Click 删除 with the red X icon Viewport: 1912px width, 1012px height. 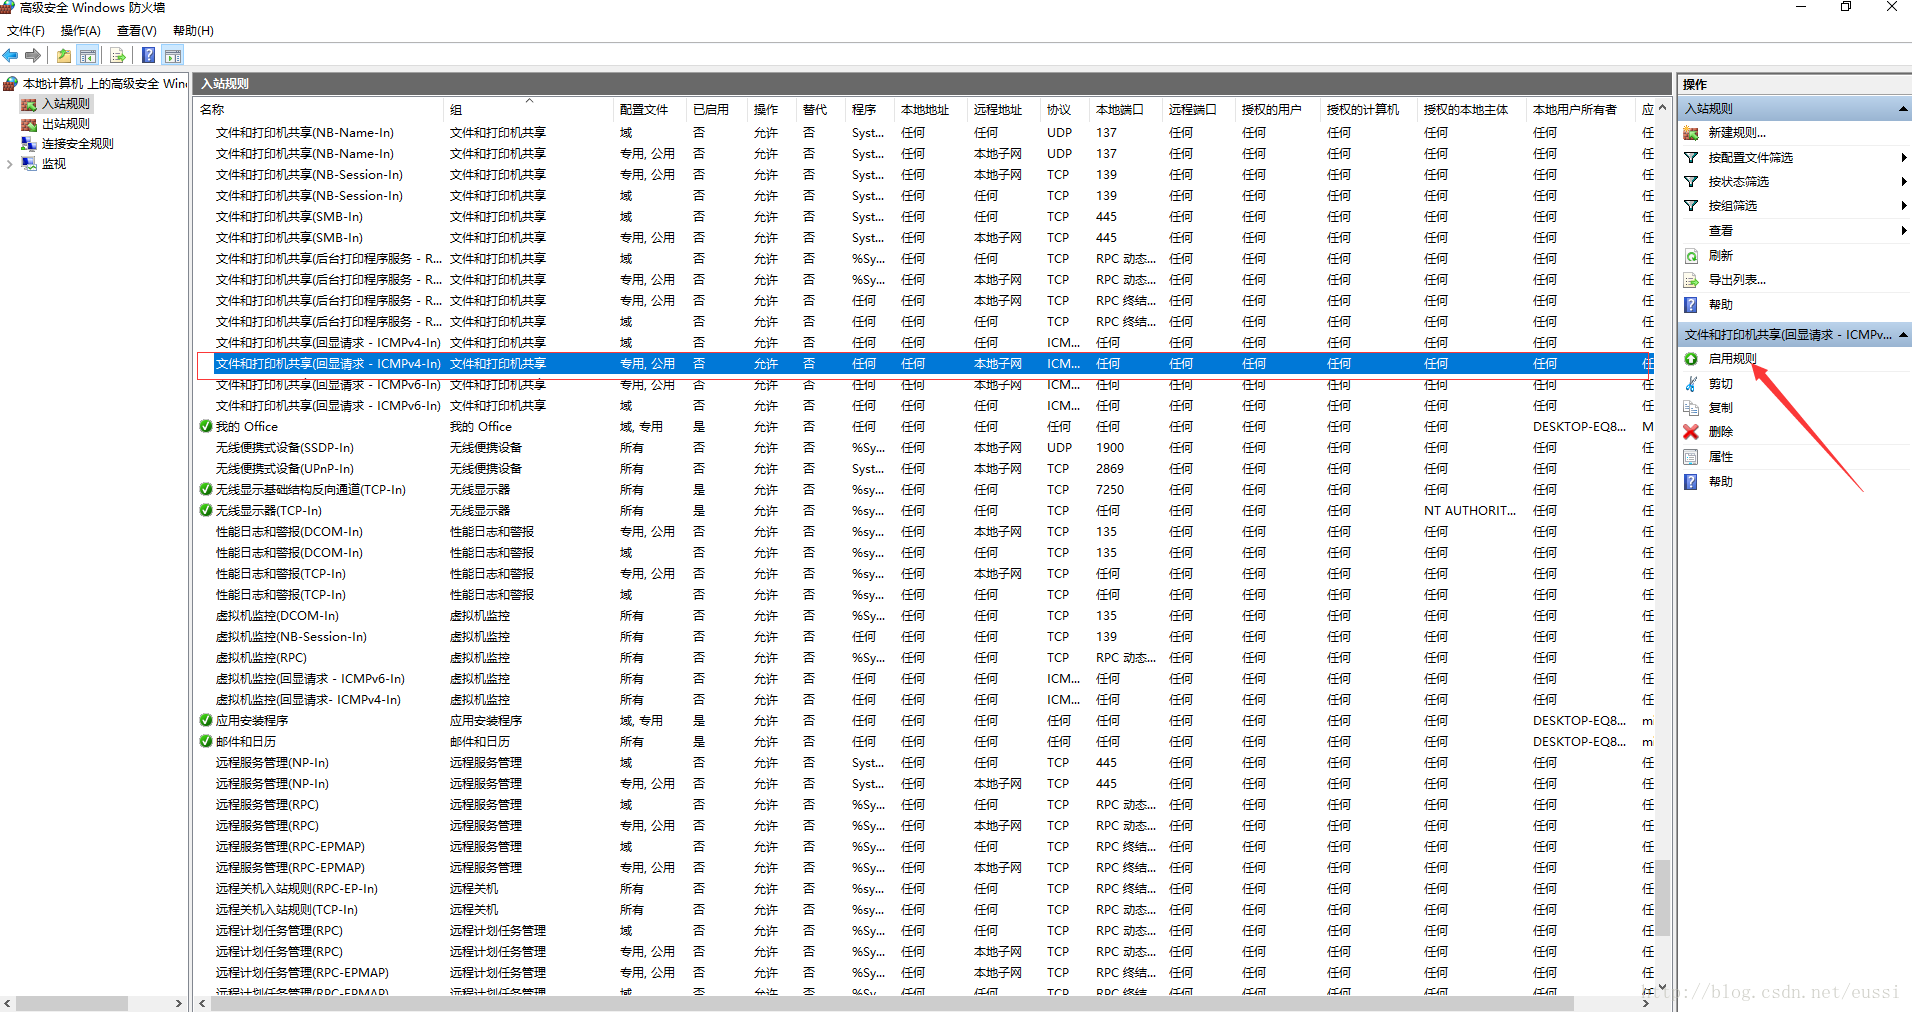click(1720, 432)
